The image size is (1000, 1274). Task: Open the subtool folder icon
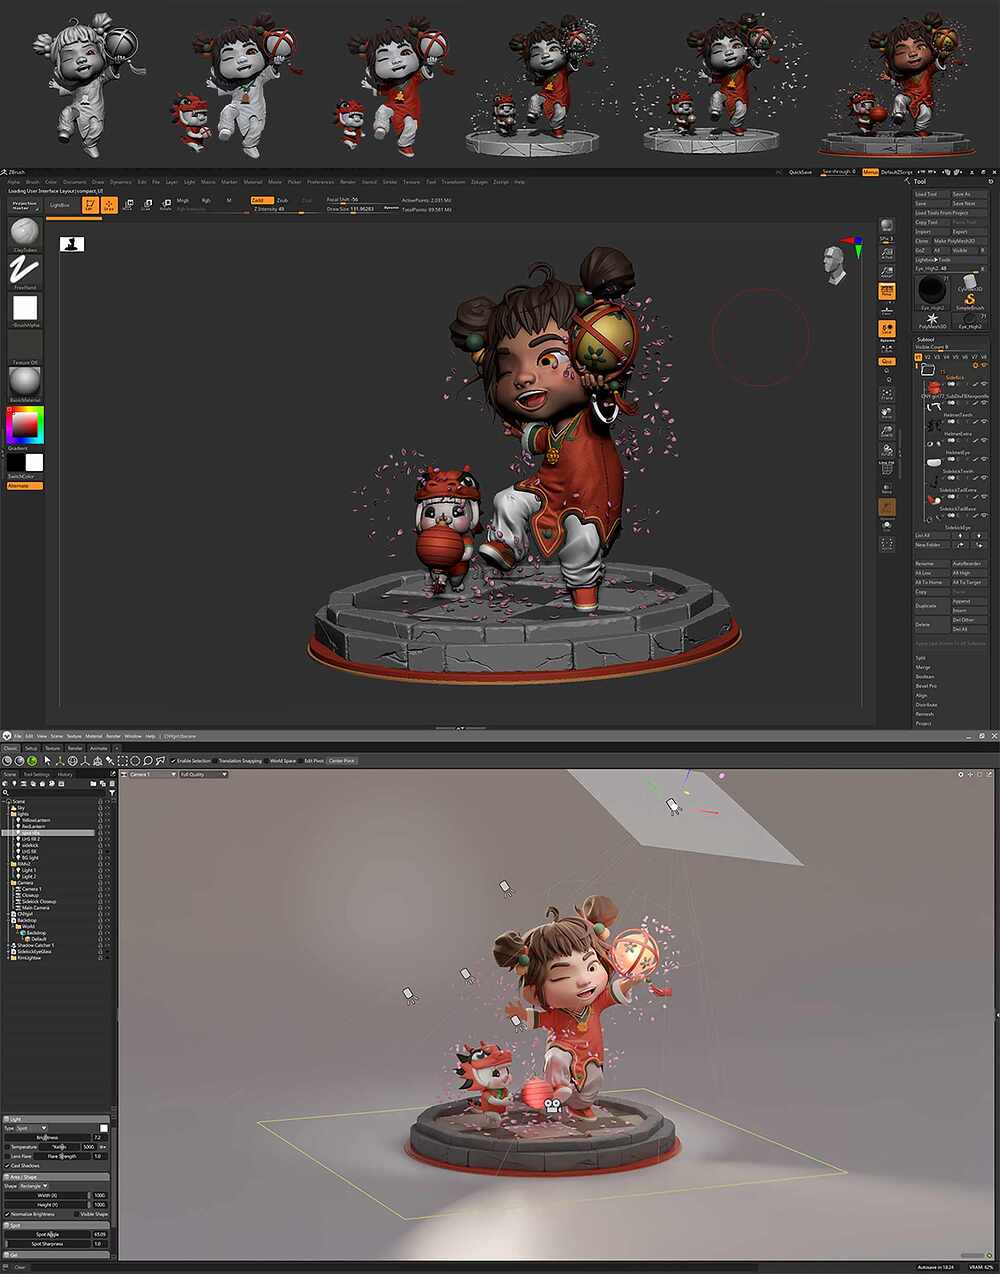[928, 370]
